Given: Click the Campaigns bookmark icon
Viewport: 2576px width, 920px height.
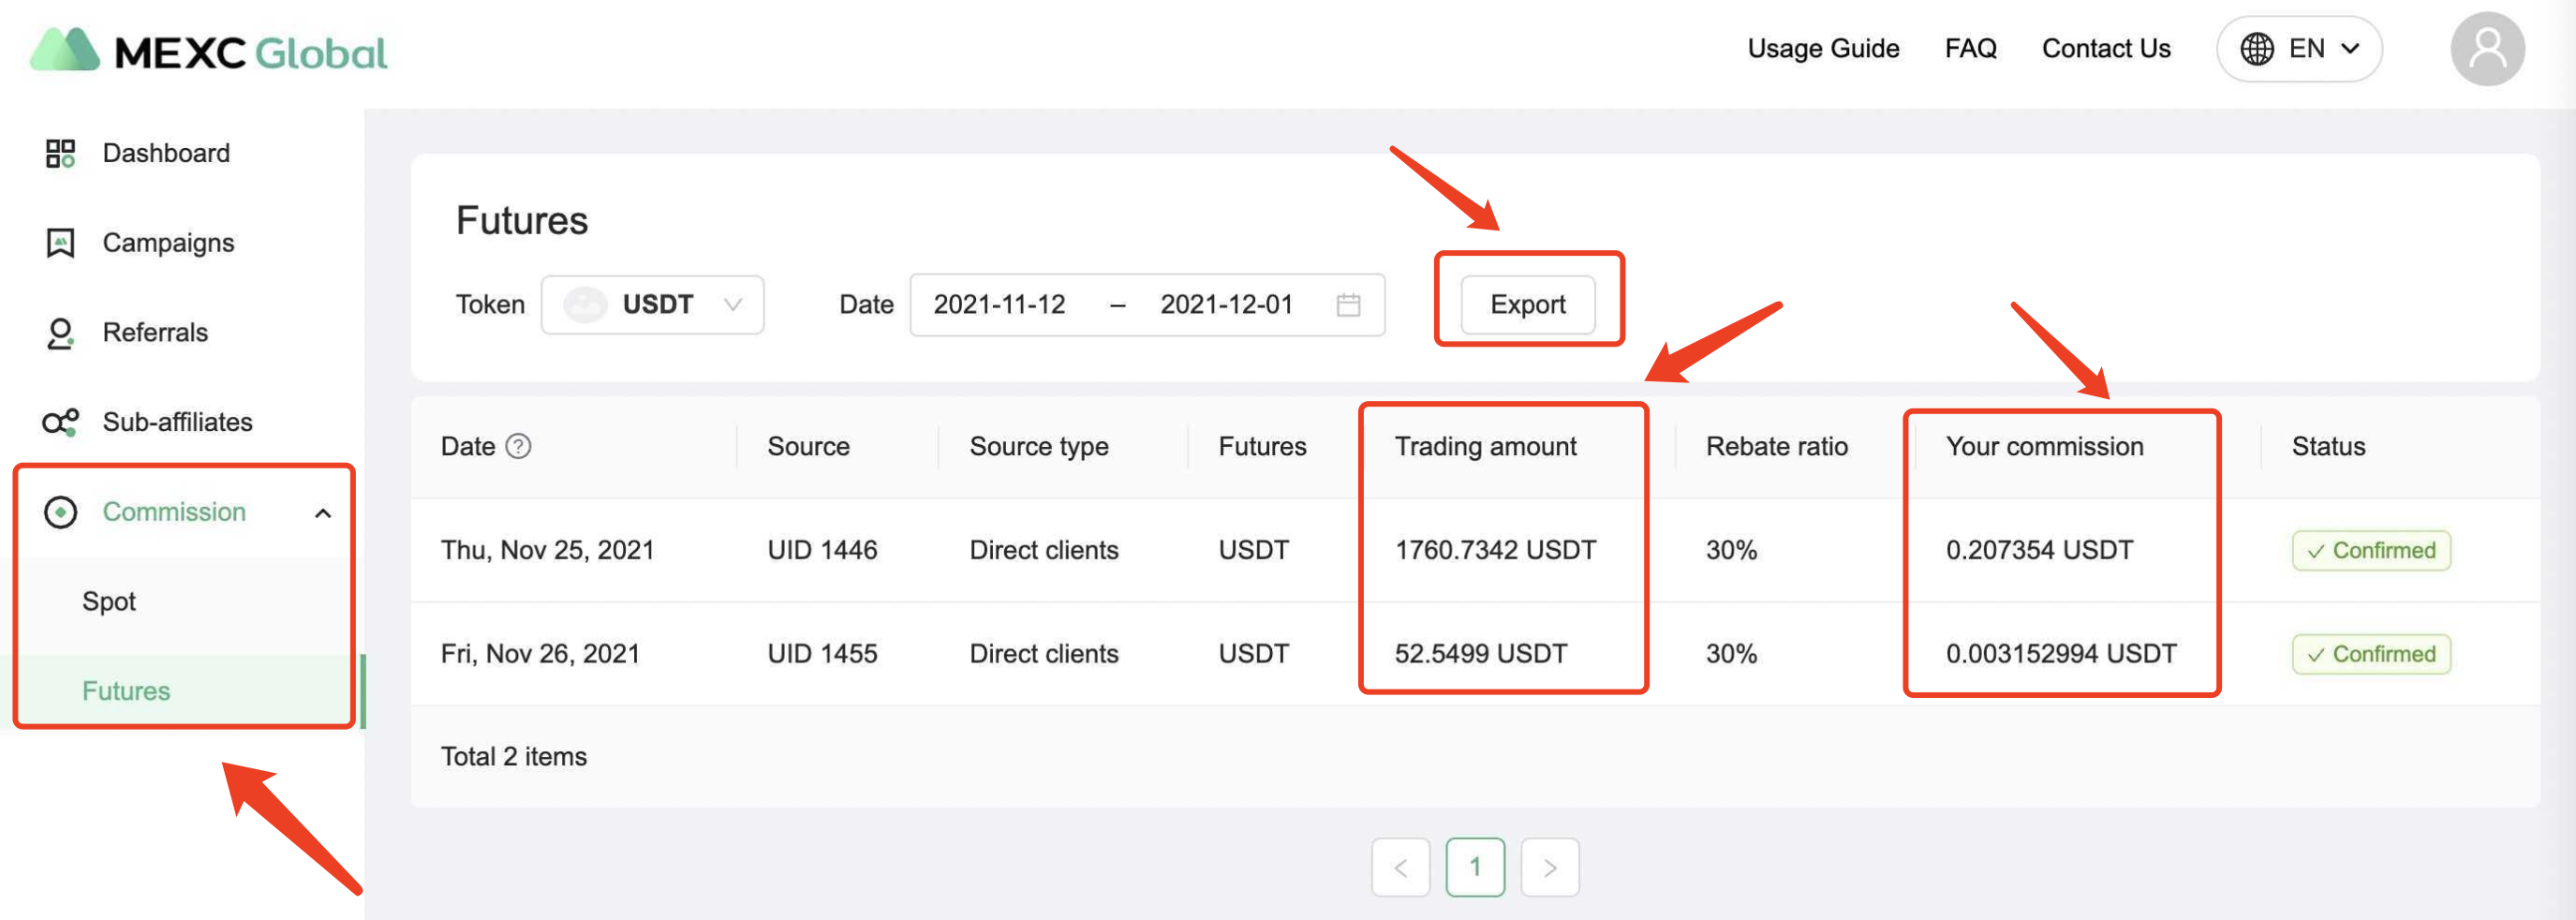Looking at the screenshot, I should tap(60, 243).
